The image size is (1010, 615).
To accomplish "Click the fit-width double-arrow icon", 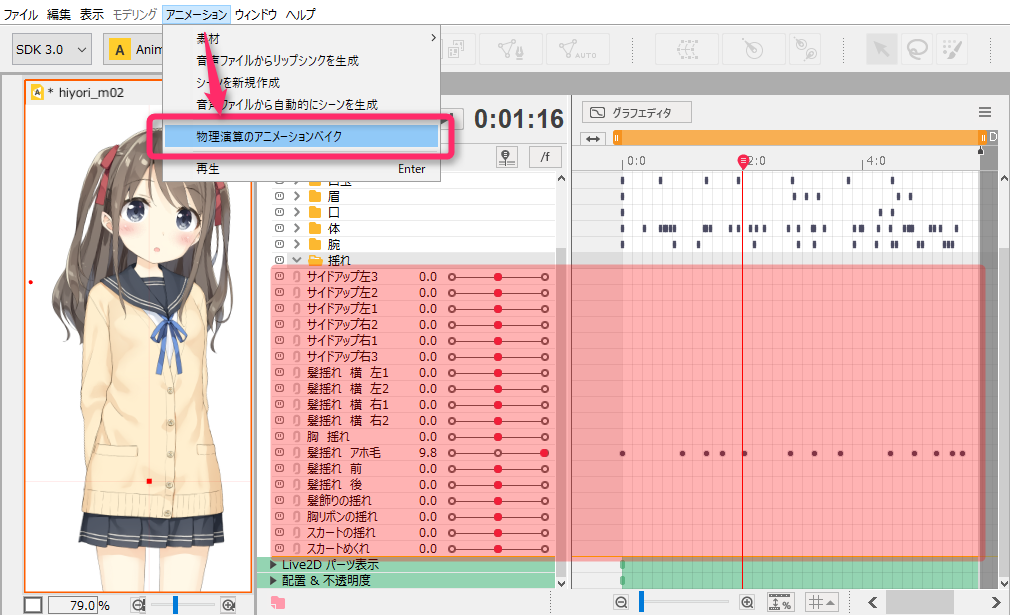I will [593, 138].
